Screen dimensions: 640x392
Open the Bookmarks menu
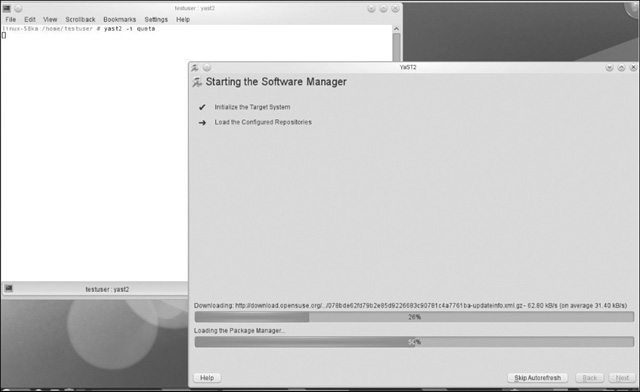[x=120, y=19]
